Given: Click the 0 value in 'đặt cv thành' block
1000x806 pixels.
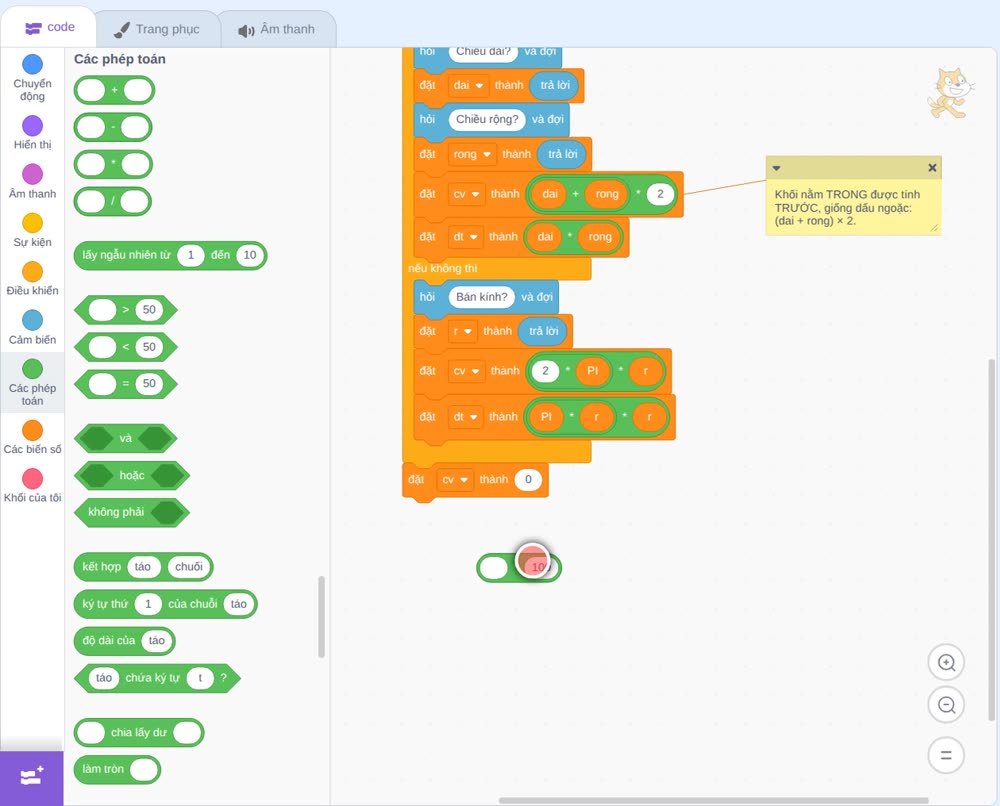Looking at the screenshot, I should tap(528, 480).
